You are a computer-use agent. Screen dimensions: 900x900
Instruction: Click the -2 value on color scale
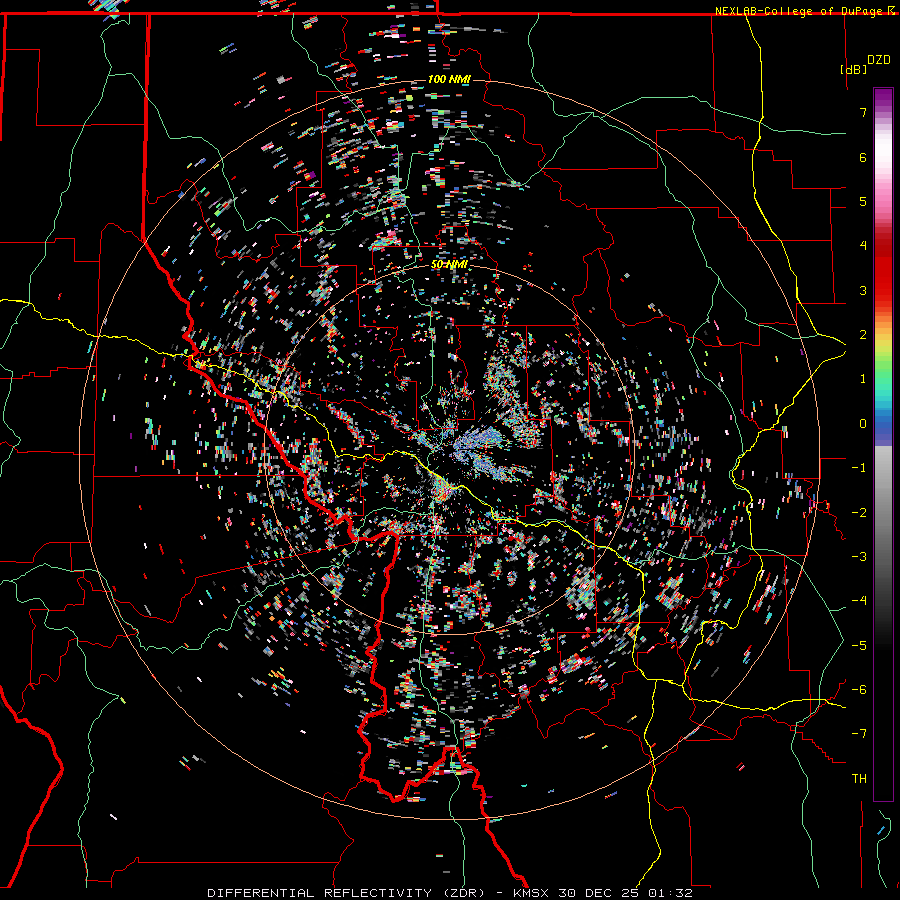859,513
